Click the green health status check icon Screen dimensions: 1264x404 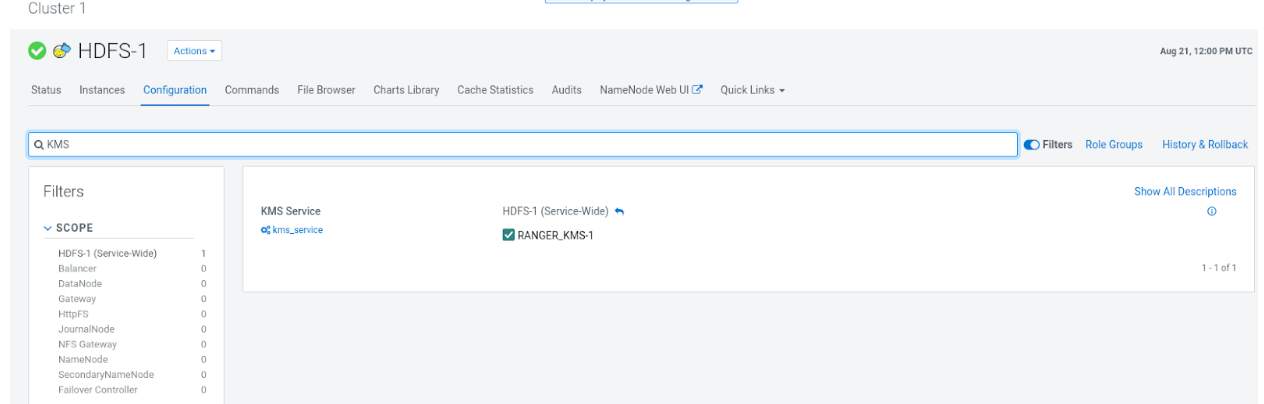pos(37,51)
